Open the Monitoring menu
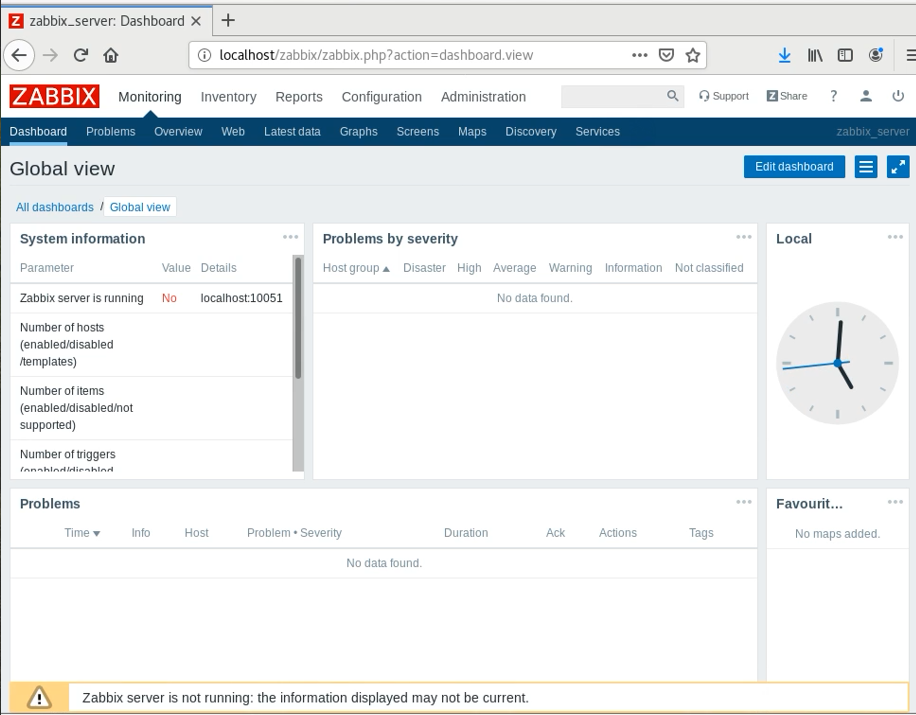Screen dimensions: 916x715 (150, 97)
